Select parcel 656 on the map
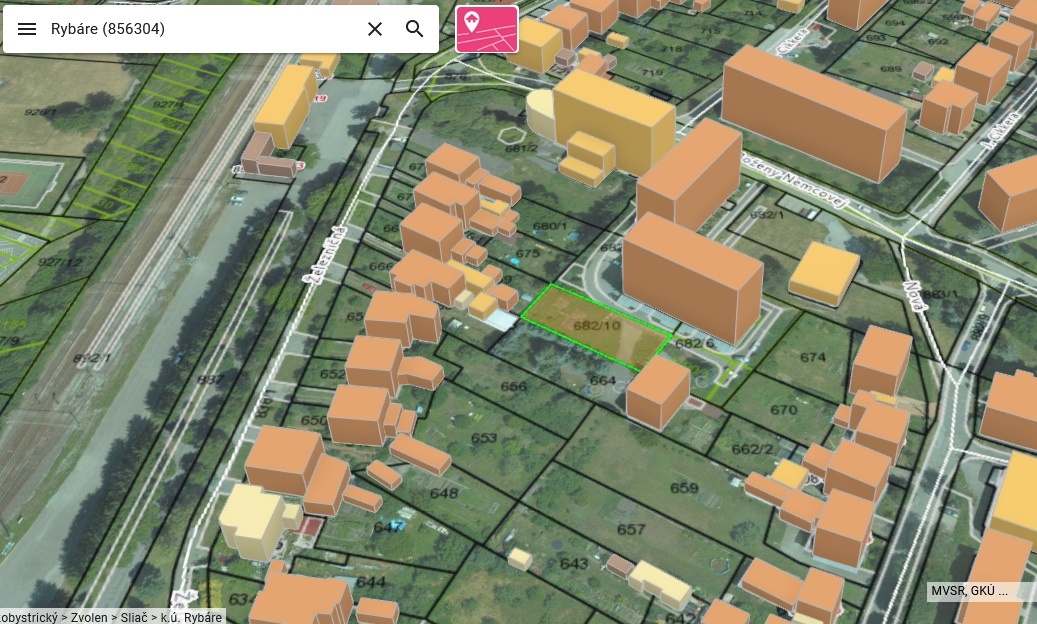Screen dimensions: 1037x624 click(513, 387)
